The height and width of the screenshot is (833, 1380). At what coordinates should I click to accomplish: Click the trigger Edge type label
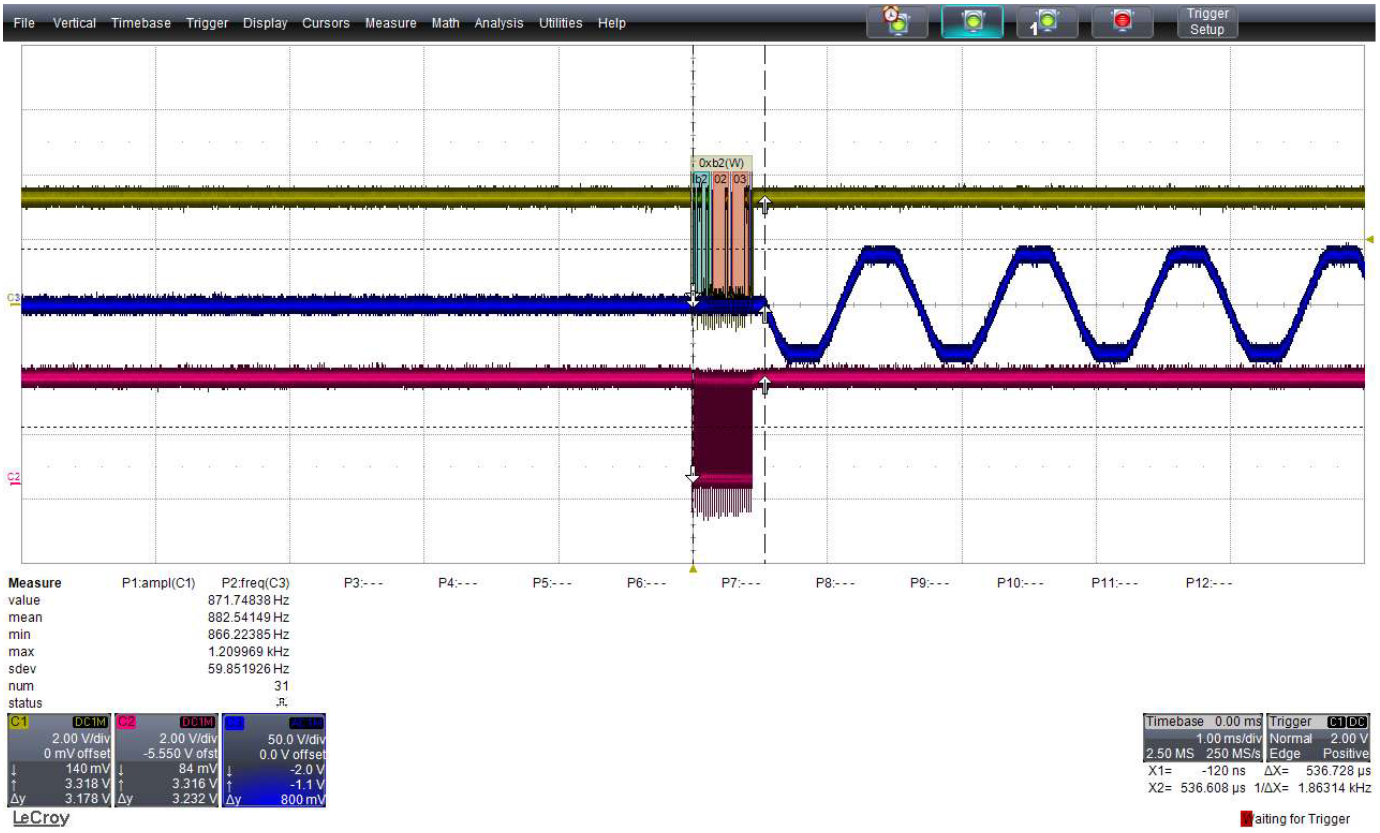pos(1285,753)
